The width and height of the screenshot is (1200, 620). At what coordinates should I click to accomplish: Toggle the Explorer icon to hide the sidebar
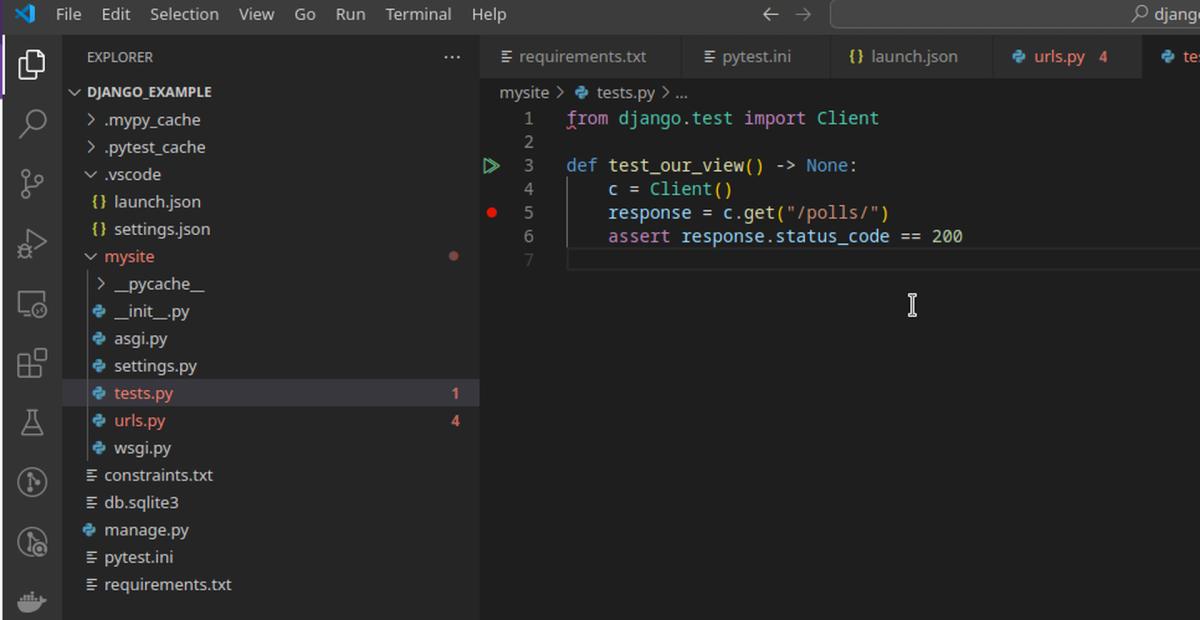click(x=31, y=63)
